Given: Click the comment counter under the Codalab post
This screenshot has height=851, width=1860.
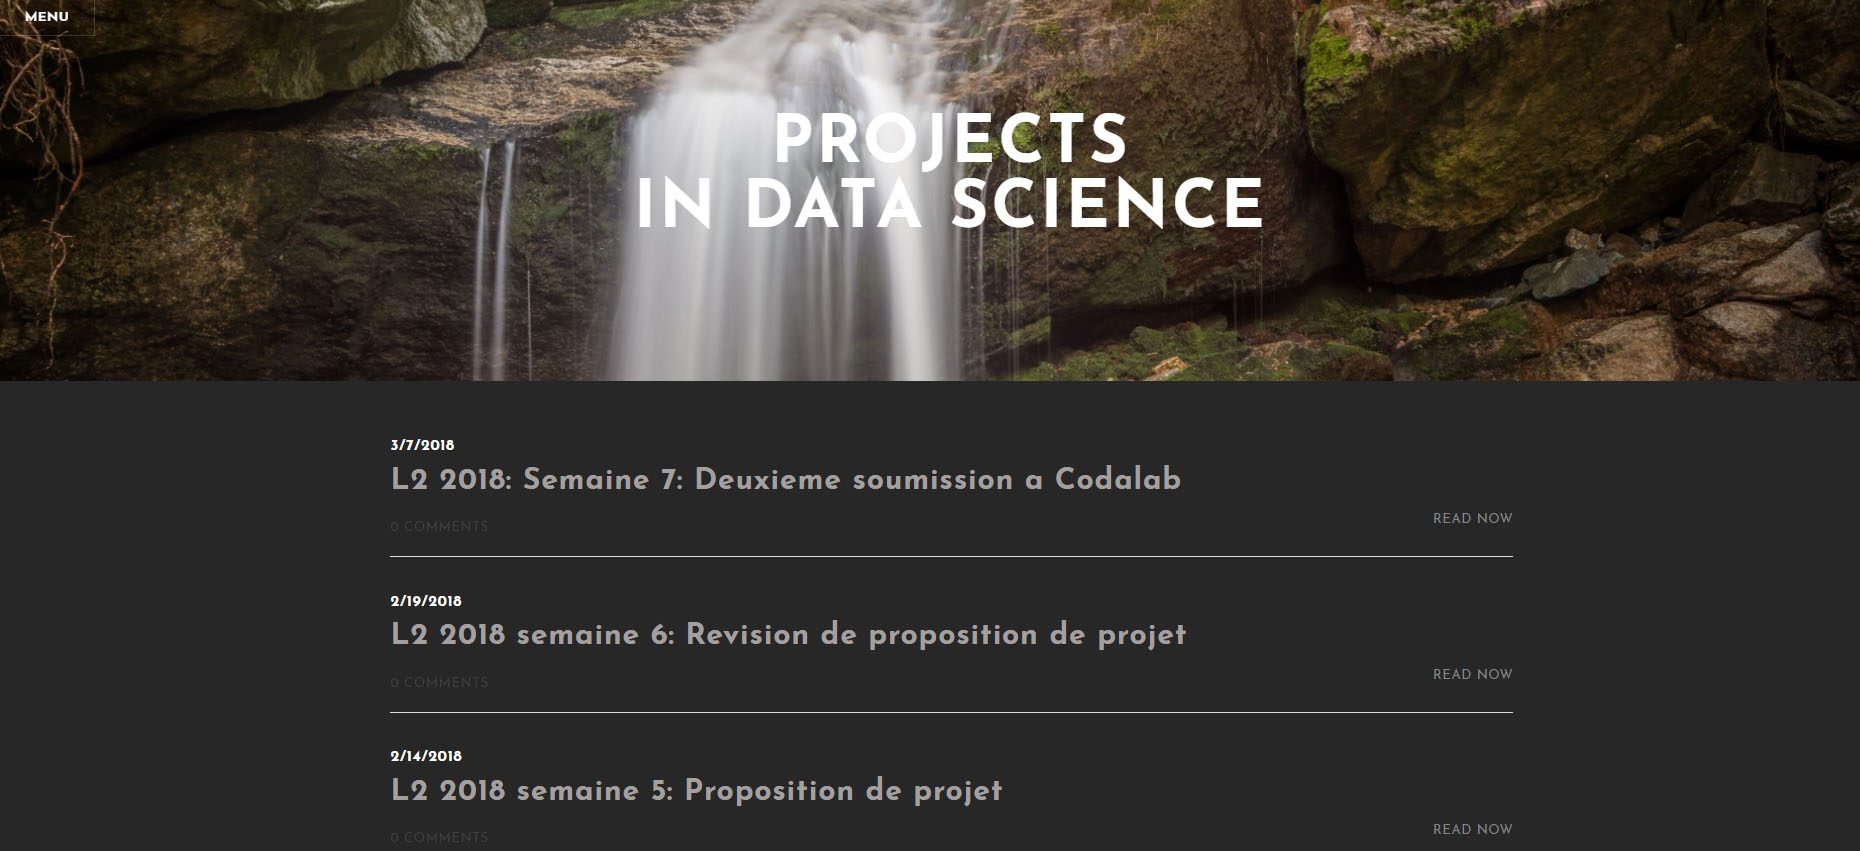Looking at the screenshot, I should click(x=439, y=526).
